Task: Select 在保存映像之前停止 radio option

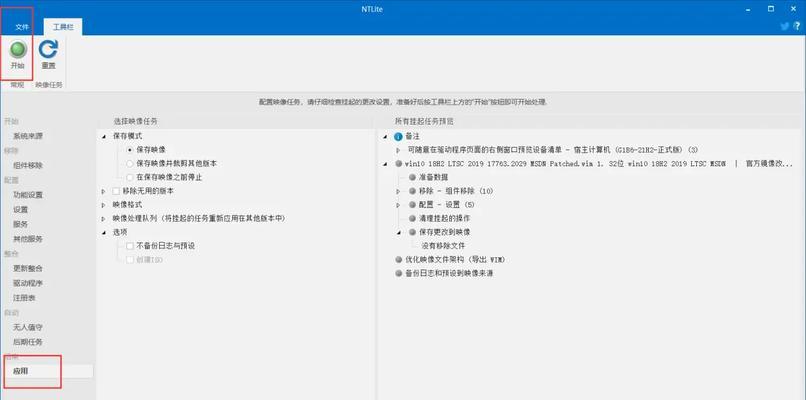Action: point(130,177)
